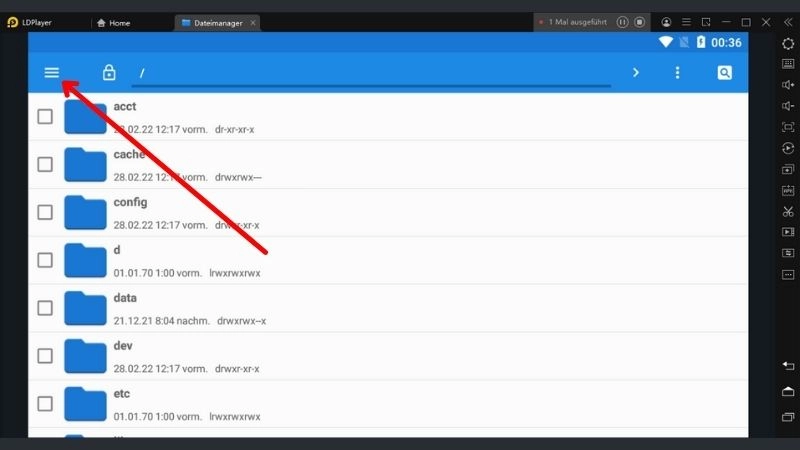The image size is (800, 450).
Task: Open the dev folder icon
Action: pyautogui.click(x=85, y=356)
